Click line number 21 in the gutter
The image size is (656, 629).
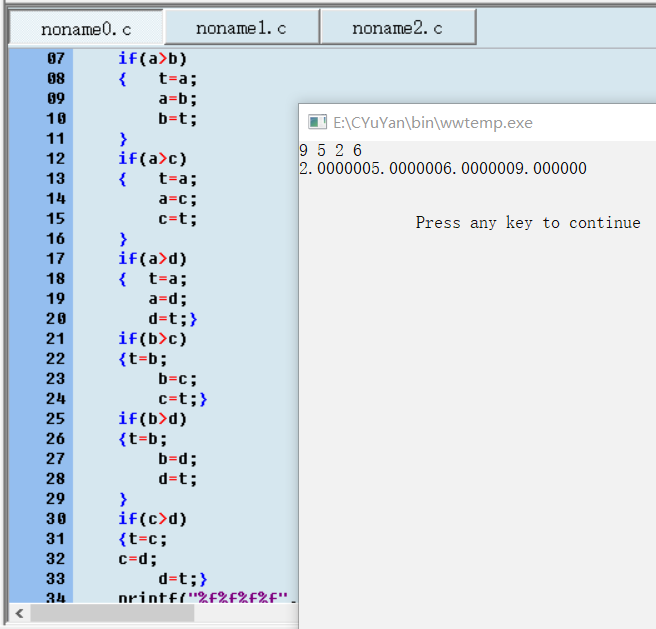[56, 339]
